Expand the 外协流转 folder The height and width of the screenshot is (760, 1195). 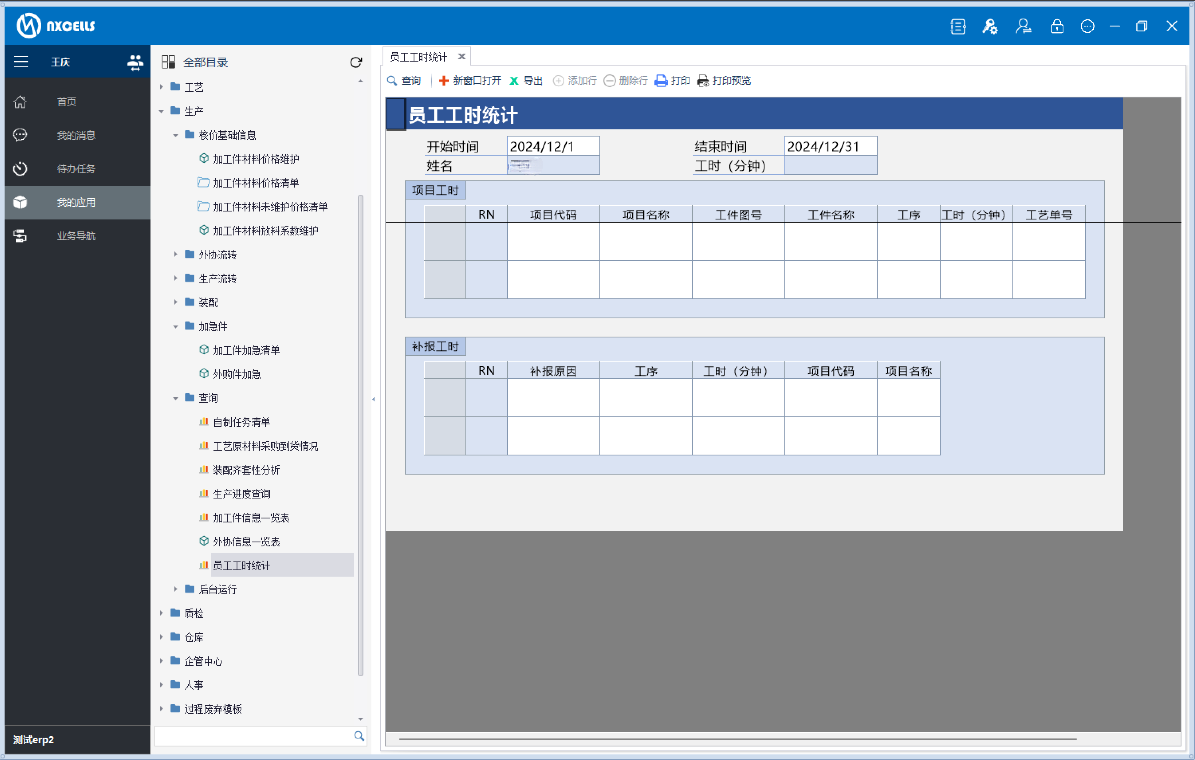click(x=175, y=255)
